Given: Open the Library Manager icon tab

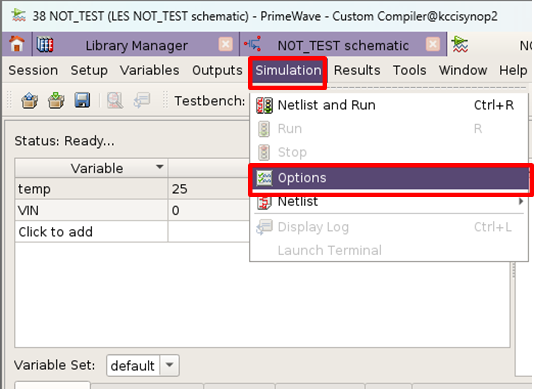Looking at the screenshot, I should tap(45, 45).
